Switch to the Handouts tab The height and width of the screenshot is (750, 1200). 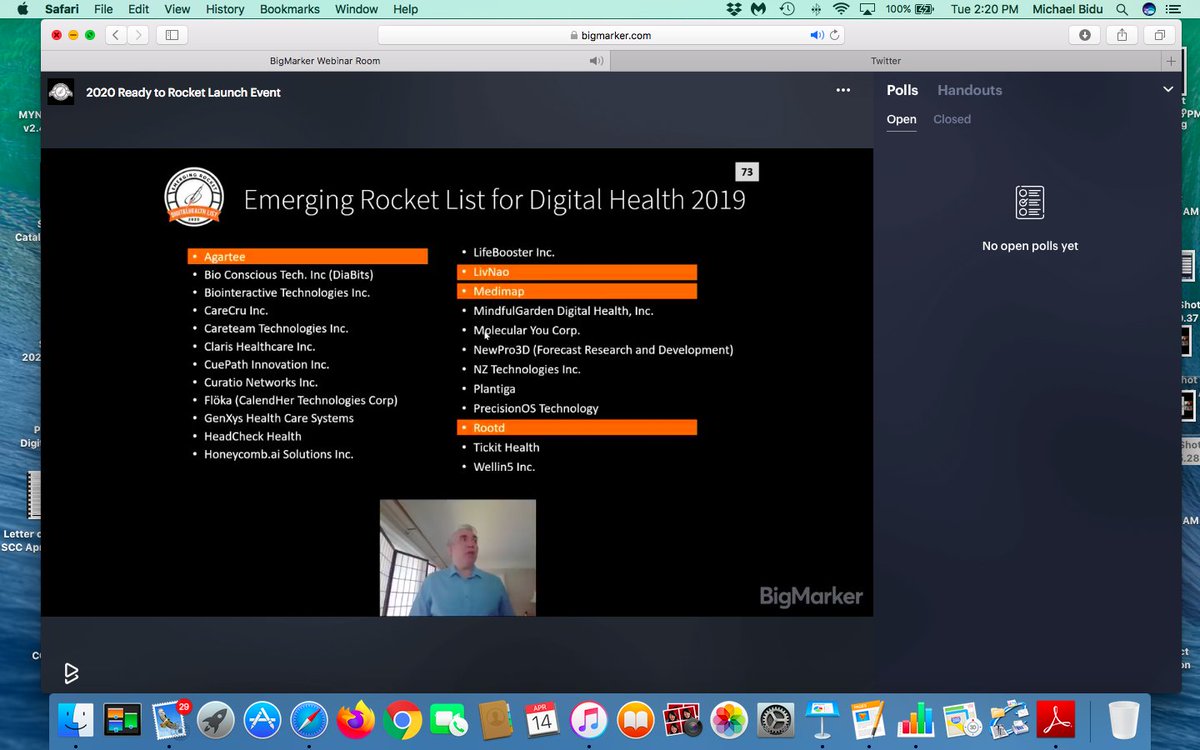(x=969, y=90)
